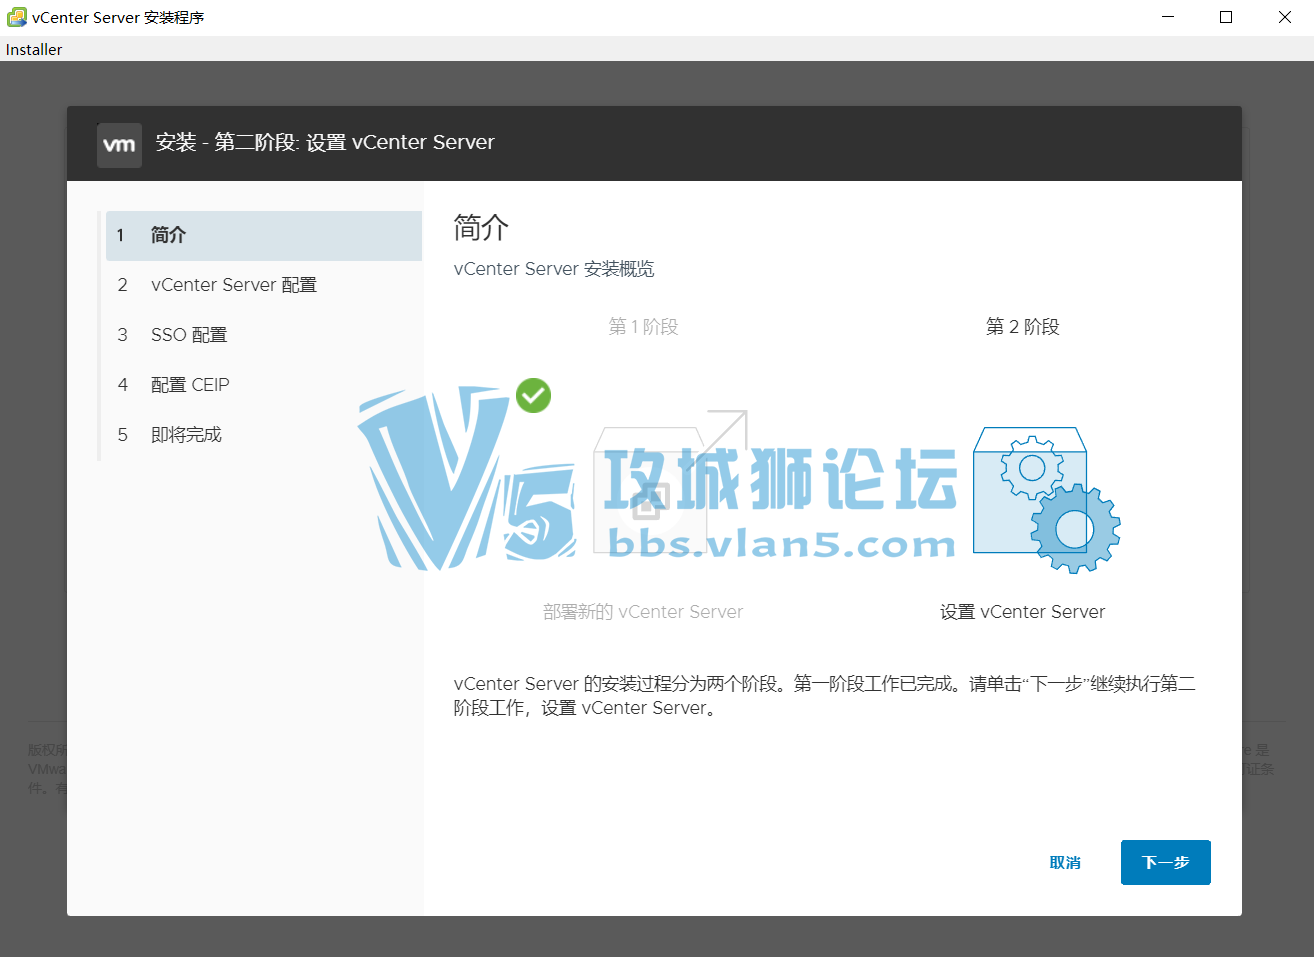Click the 部署新的 vCenter Server caption
Screen dimensions: 1314x957
(x=643, y=611)
